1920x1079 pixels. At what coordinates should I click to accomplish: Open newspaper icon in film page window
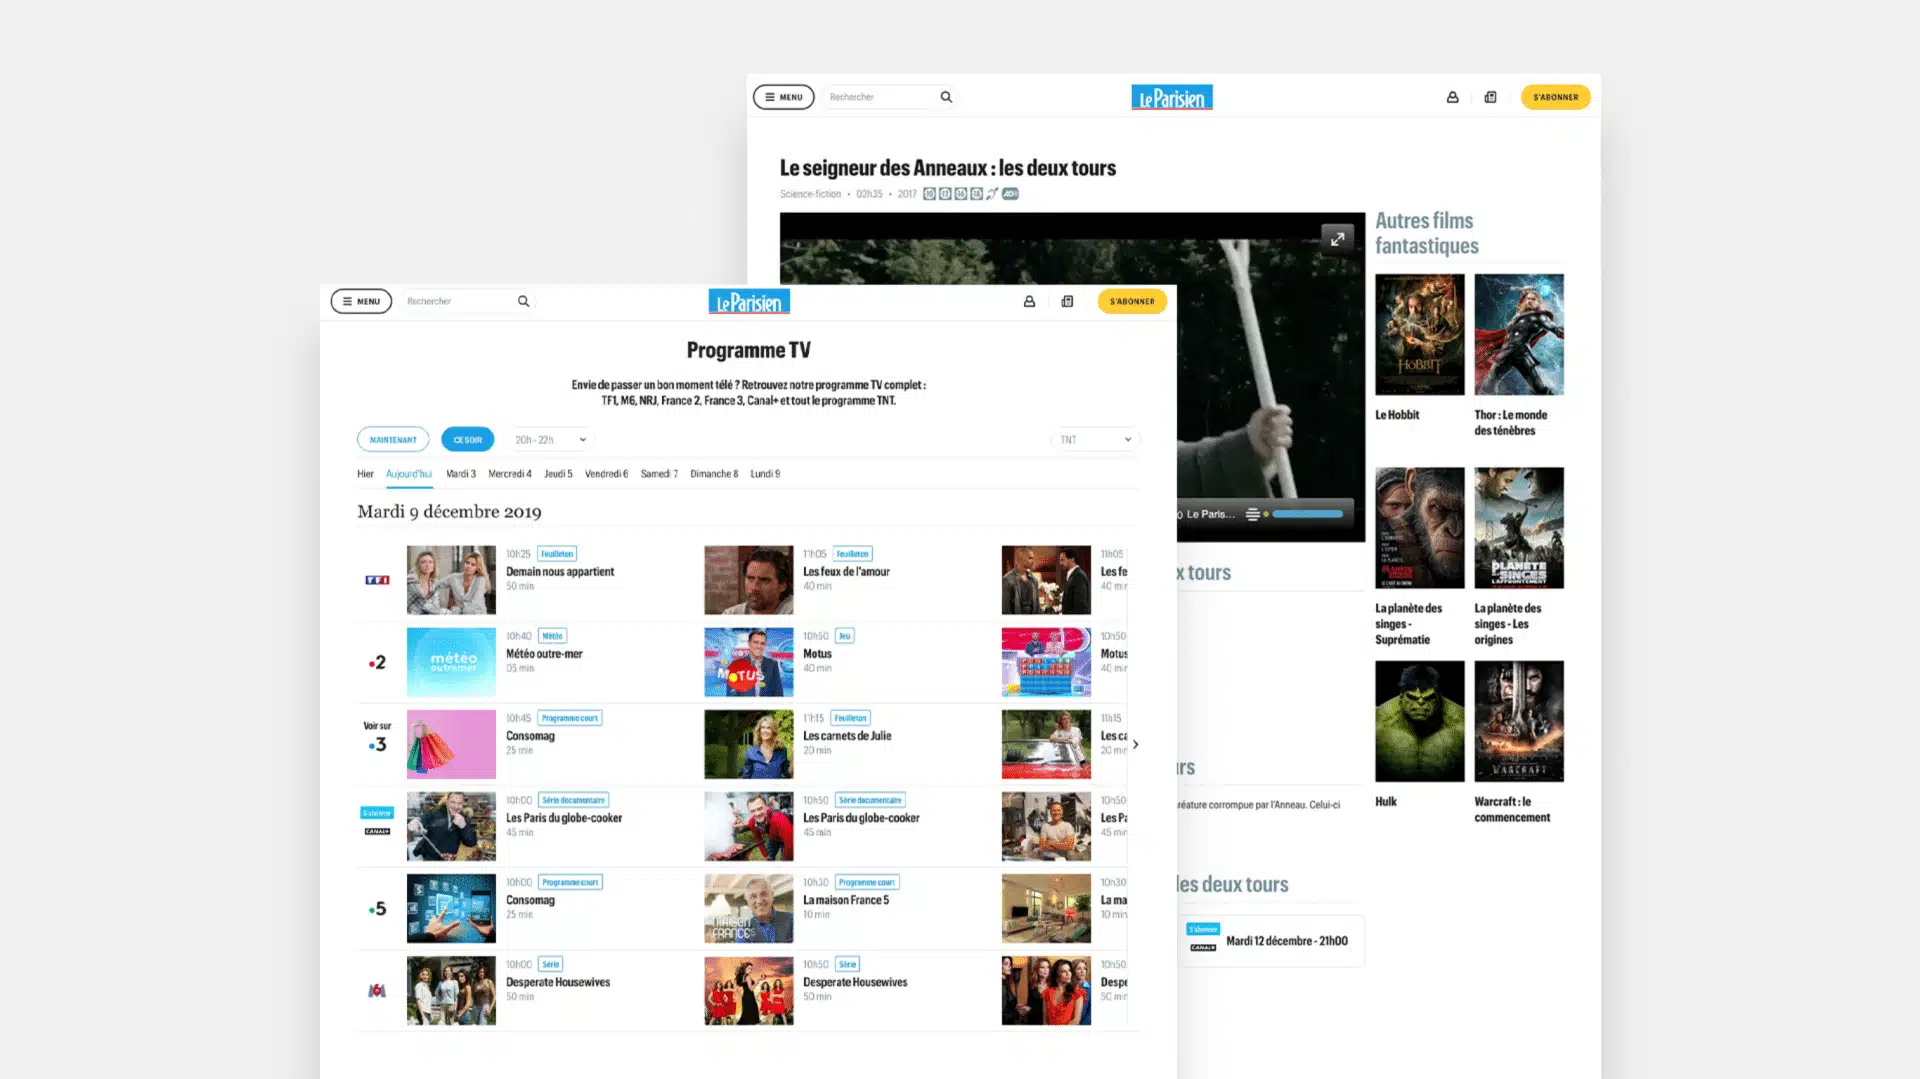pyautogui.click(x=1490, y=97)
